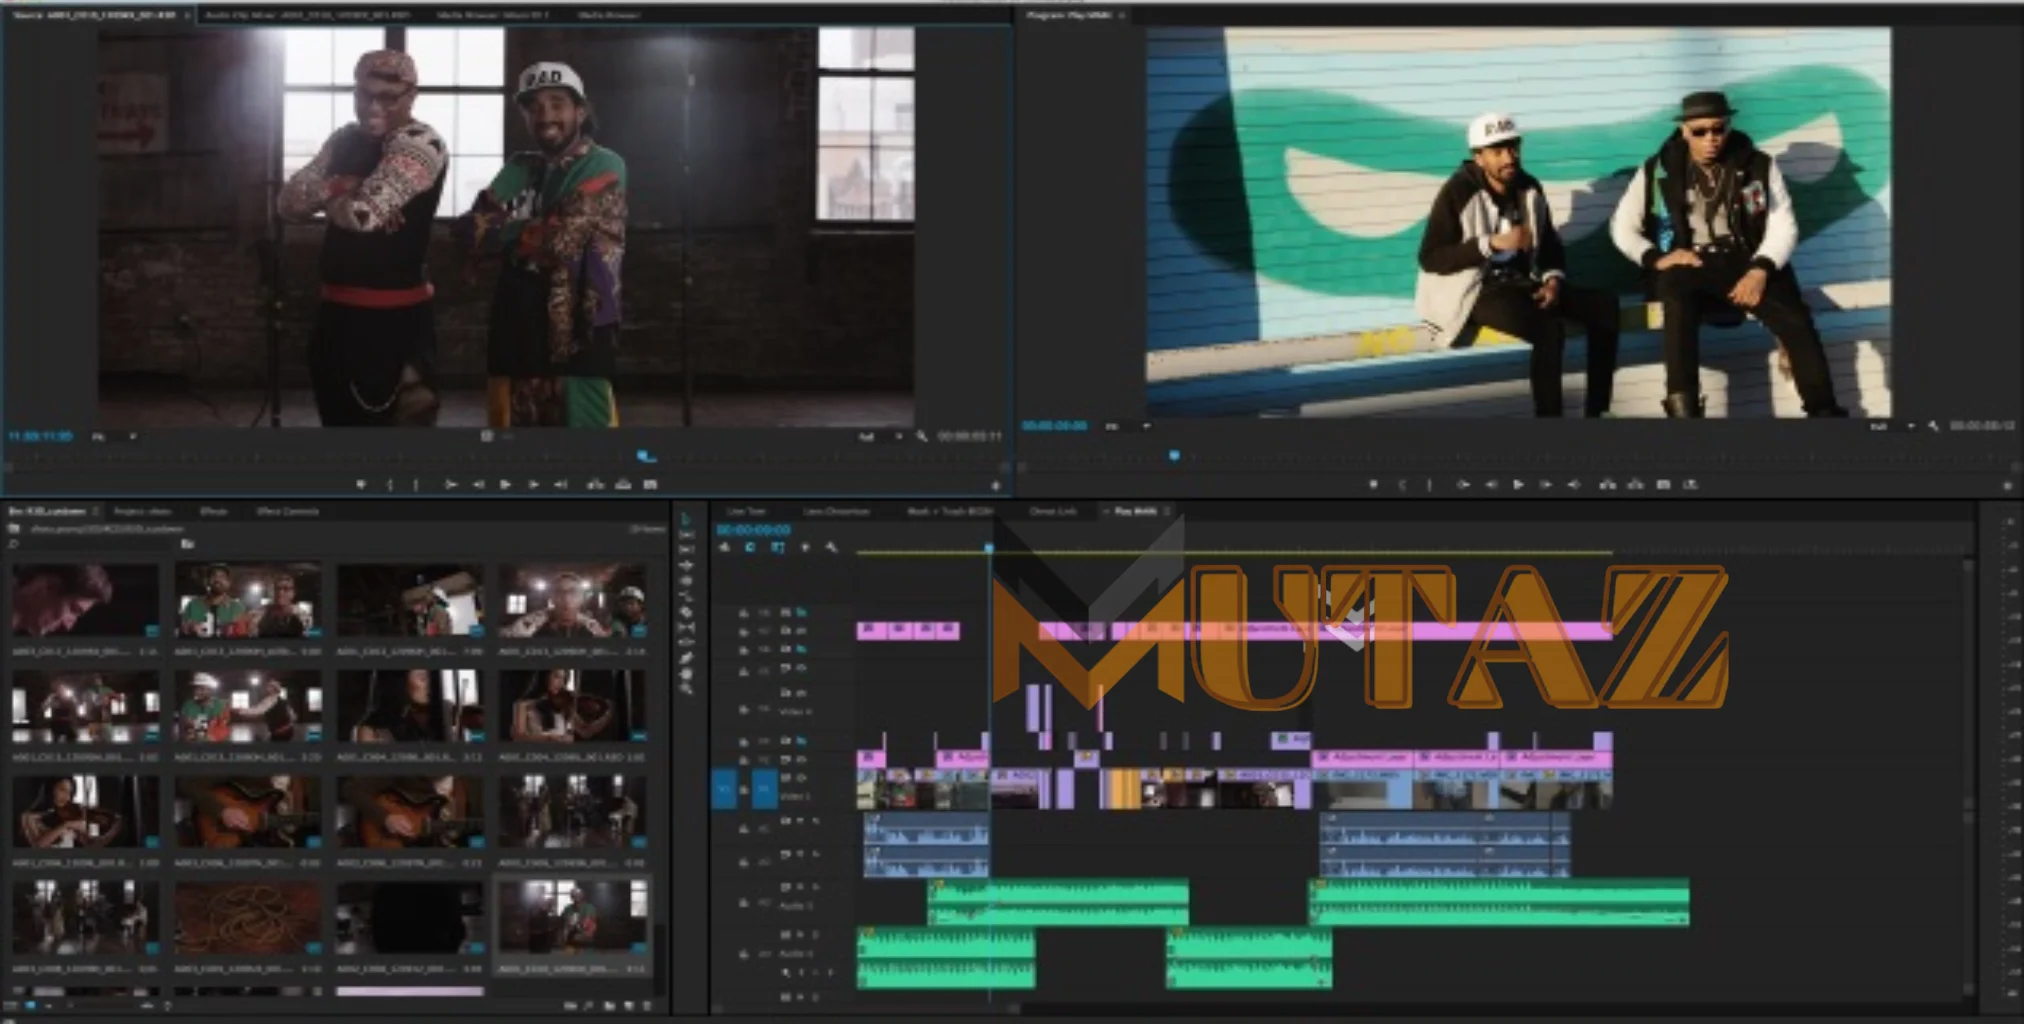This screenshot has width=2024, height=1024.
Task: Open the Source panel tab menu
Action: coord(187,15)
